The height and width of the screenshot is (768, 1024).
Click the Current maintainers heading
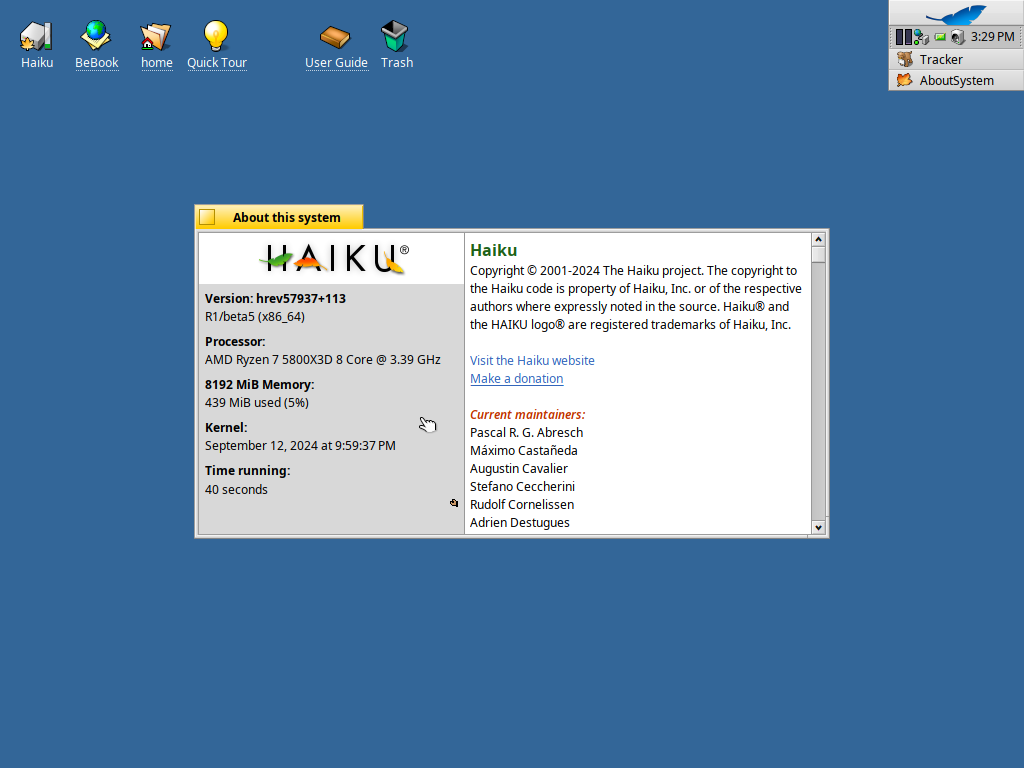(x=528, y=415)
